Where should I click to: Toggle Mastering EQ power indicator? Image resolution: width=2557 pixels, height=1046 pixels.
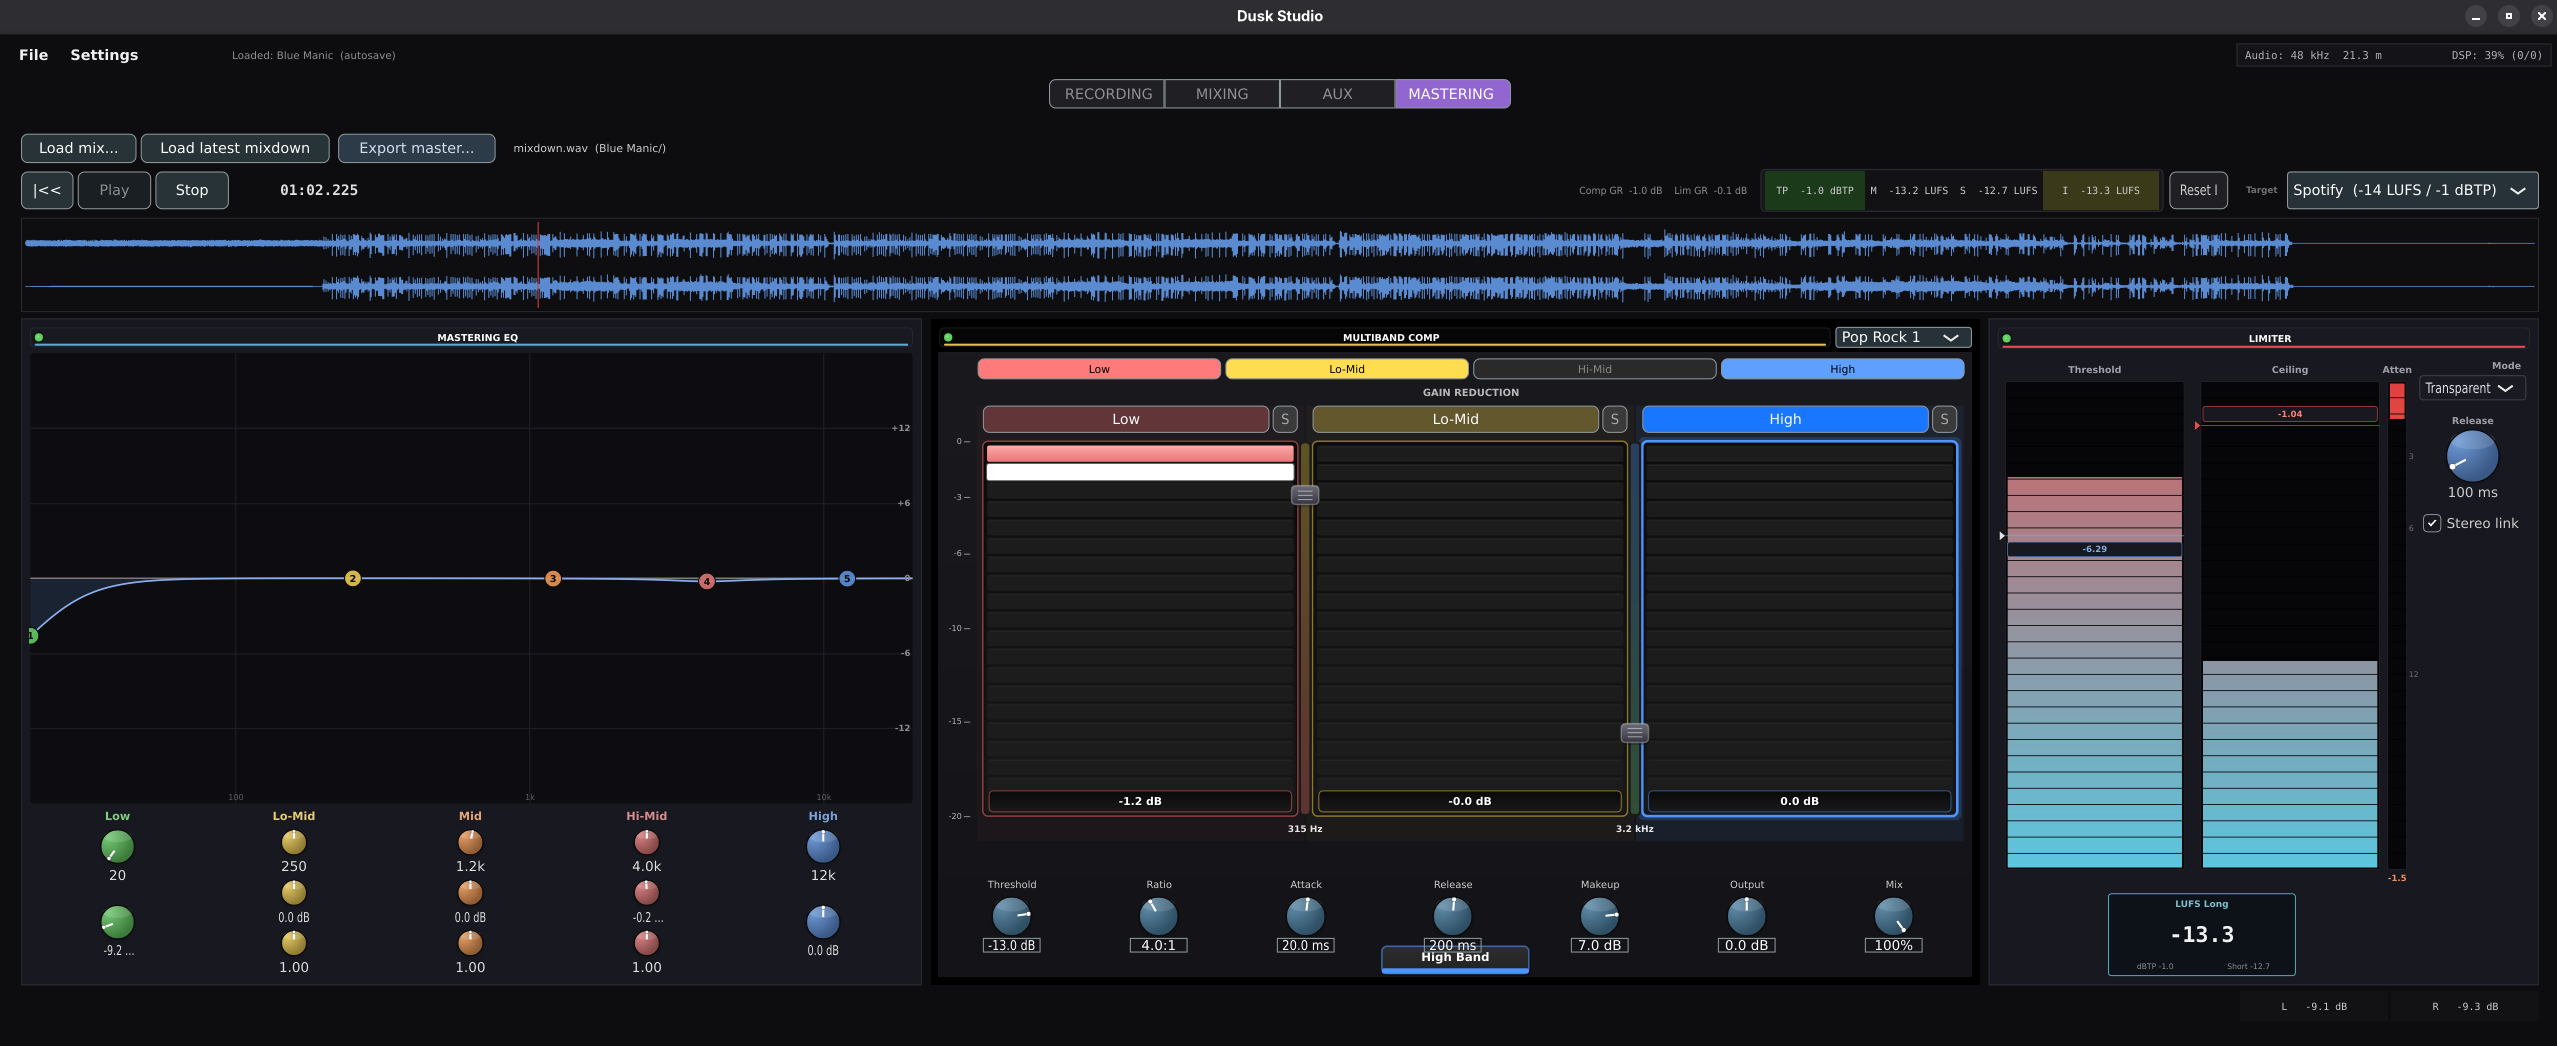[x=39, y=337]
